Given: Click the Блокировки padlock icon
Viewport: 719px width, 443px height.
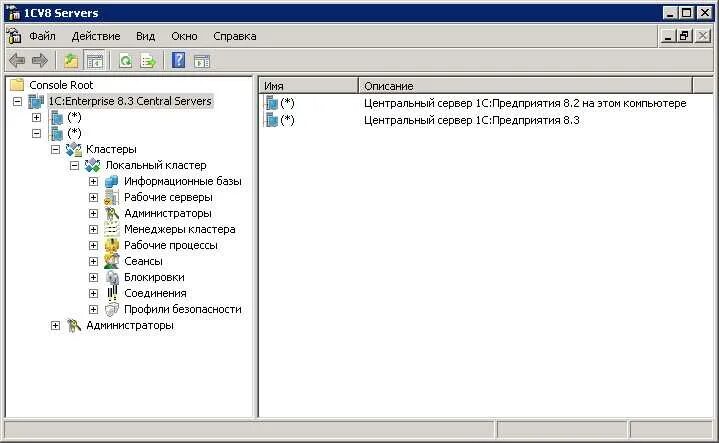Looking at the screenshot, I should pyautogui.click(x=112, y=277).
